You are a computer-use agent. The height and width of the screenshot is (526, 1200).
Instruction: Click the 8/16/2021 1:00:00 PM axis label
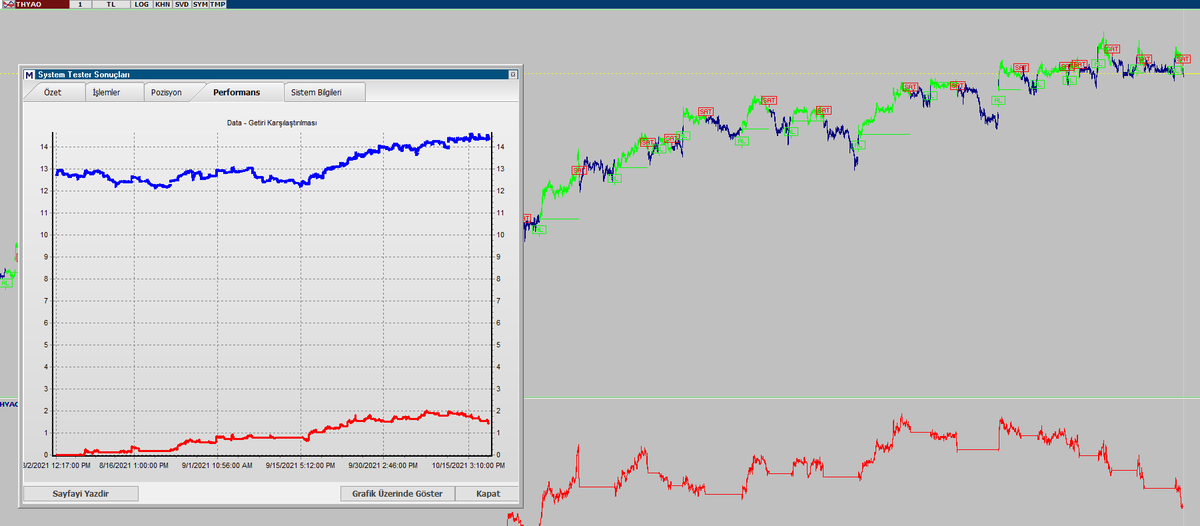pos(134,465)
